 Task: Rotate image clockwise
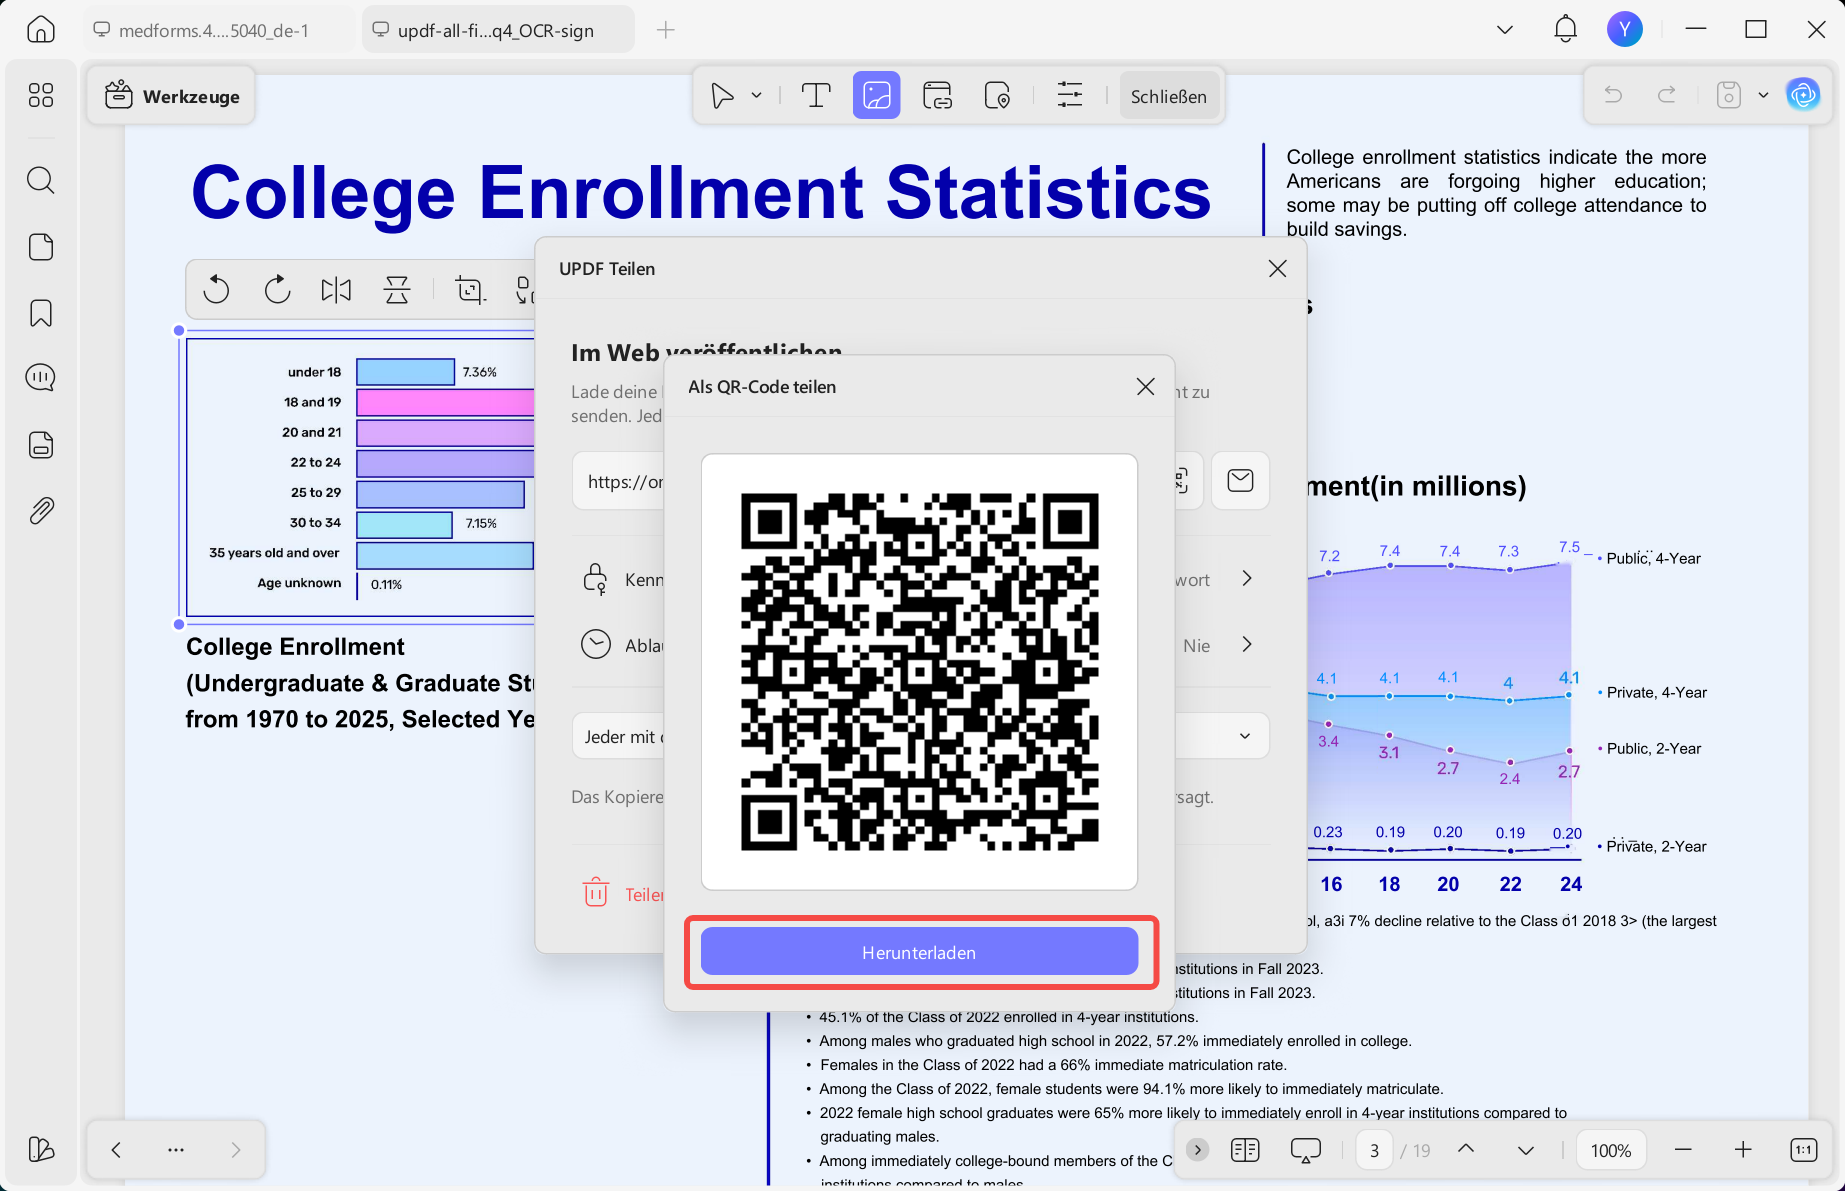277,290
